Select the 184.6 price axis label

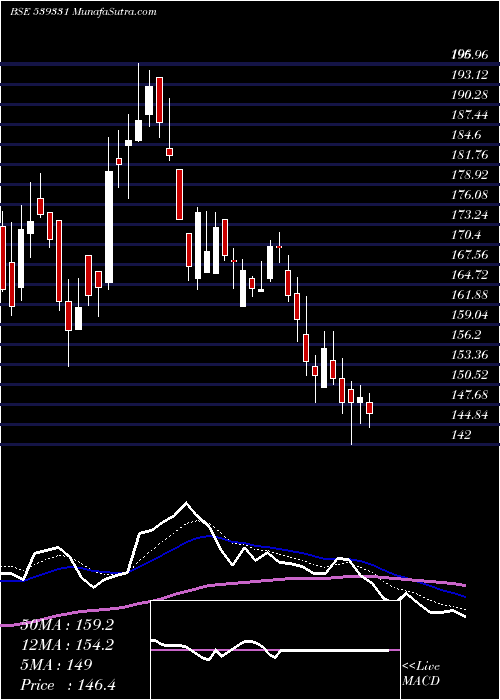coord(466,135)
